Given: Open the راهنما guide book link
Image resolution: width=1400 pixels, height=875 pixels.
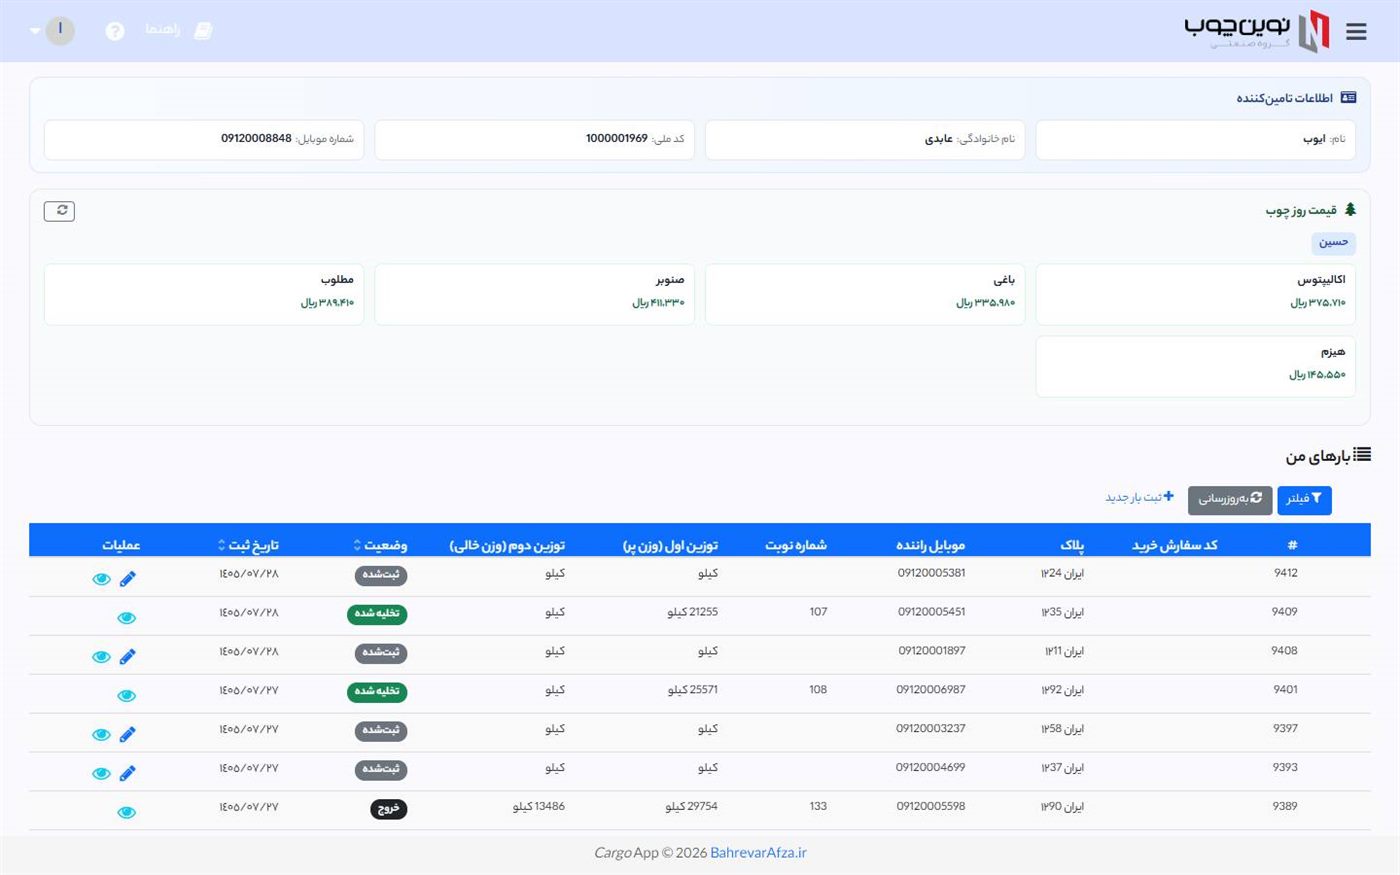Looking at the screenshot, I should point(178,30).
